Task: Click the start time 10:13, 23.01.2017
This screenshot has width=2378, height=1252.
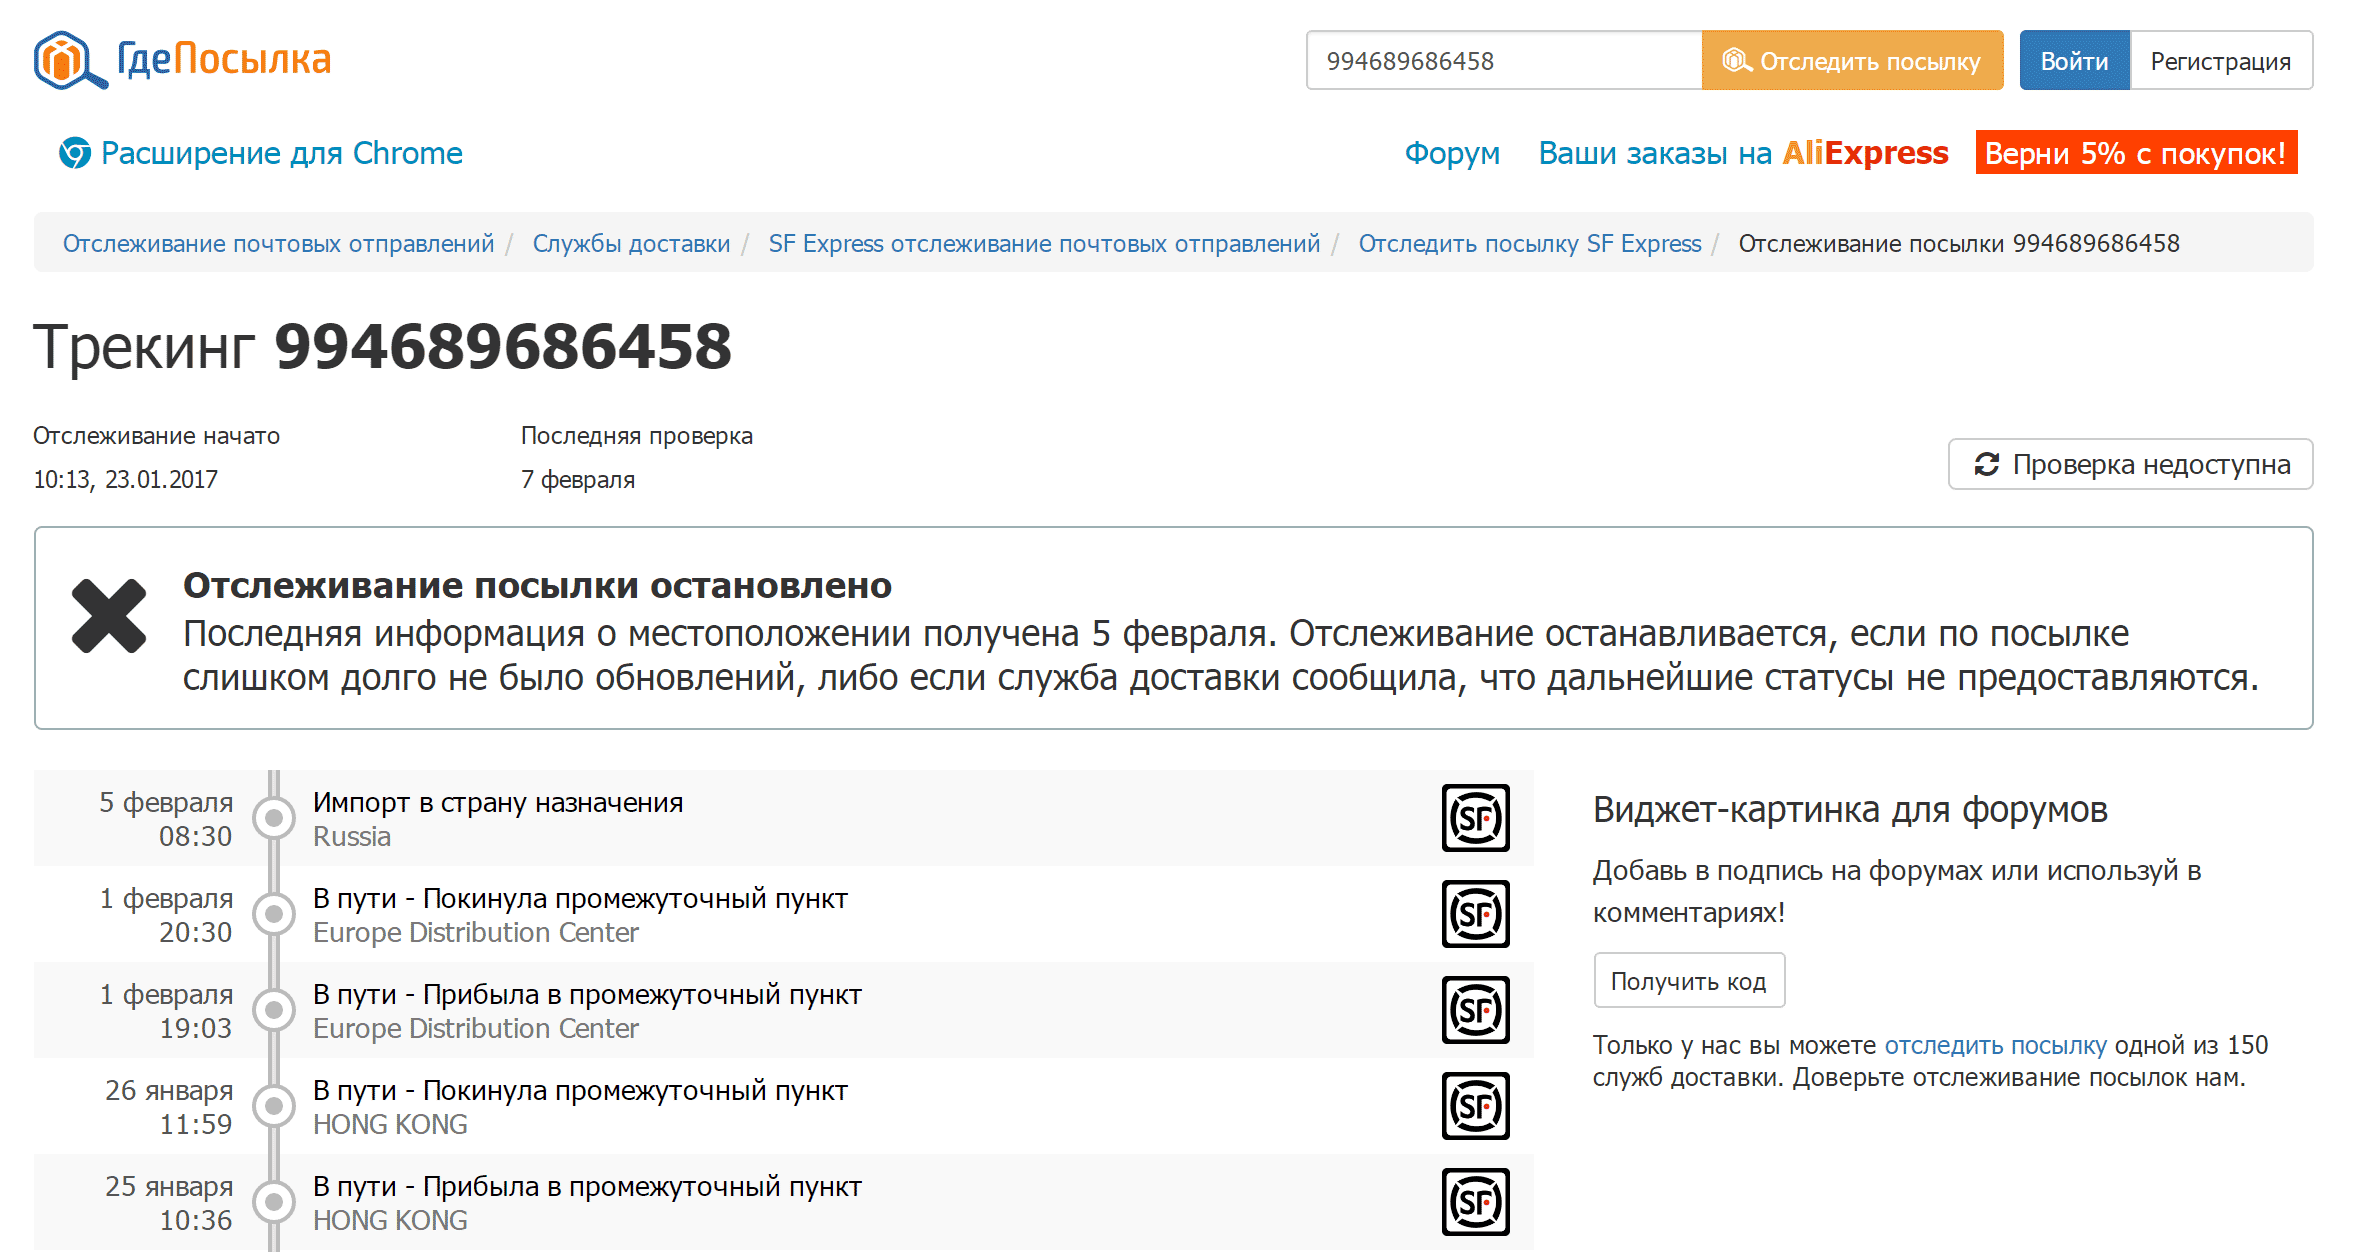Action: 125,479
